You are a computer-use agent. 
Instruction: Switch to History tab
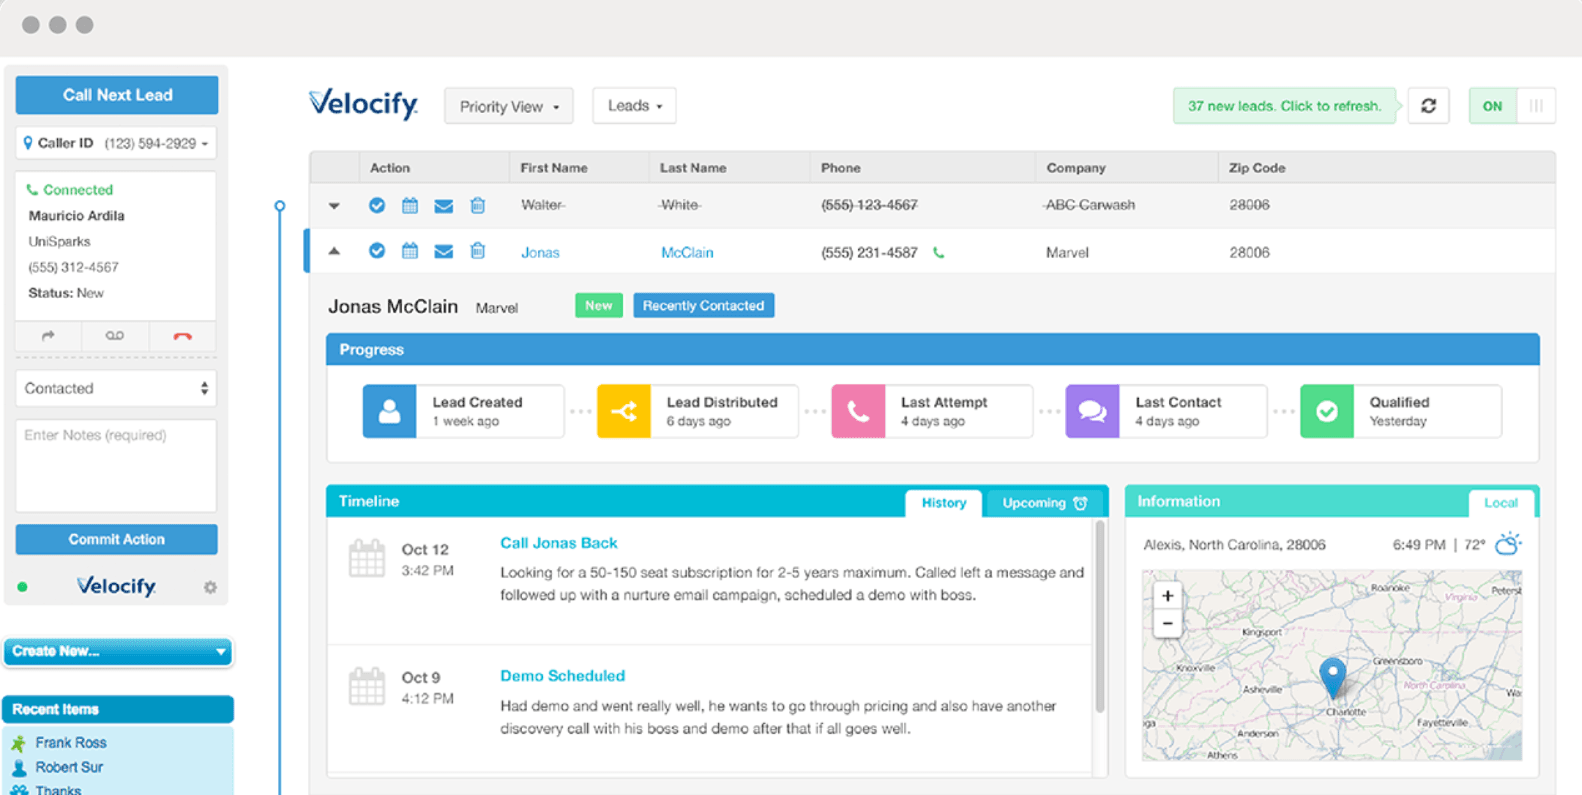pos(944,503)
